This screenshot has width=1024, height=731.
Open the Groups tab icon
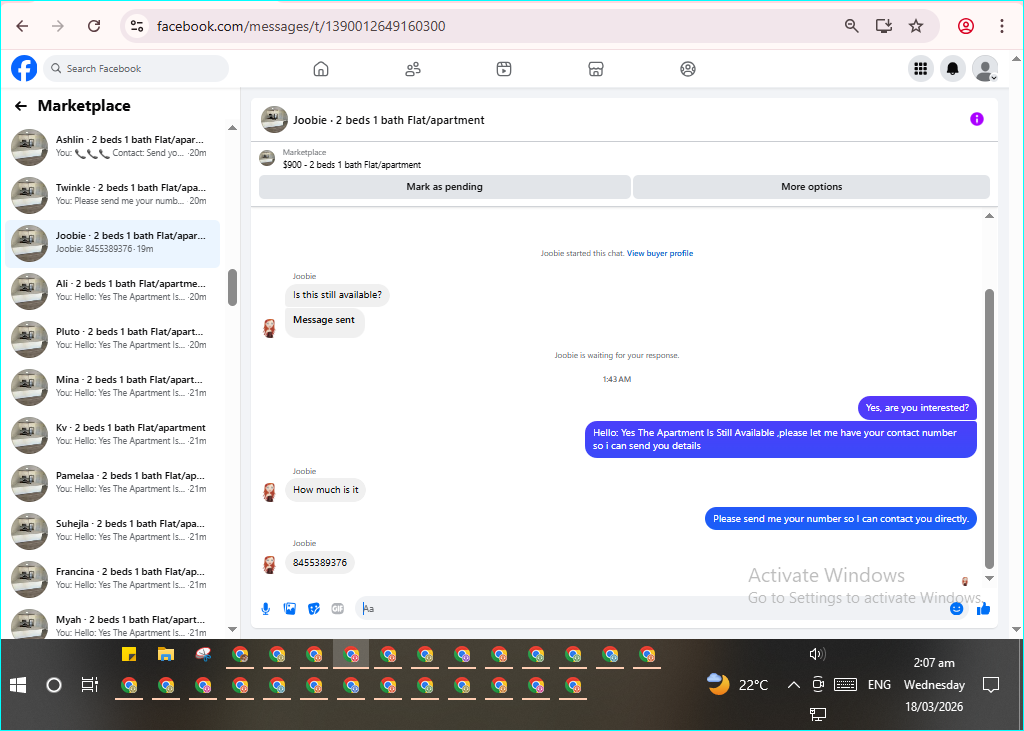[688, 69]
